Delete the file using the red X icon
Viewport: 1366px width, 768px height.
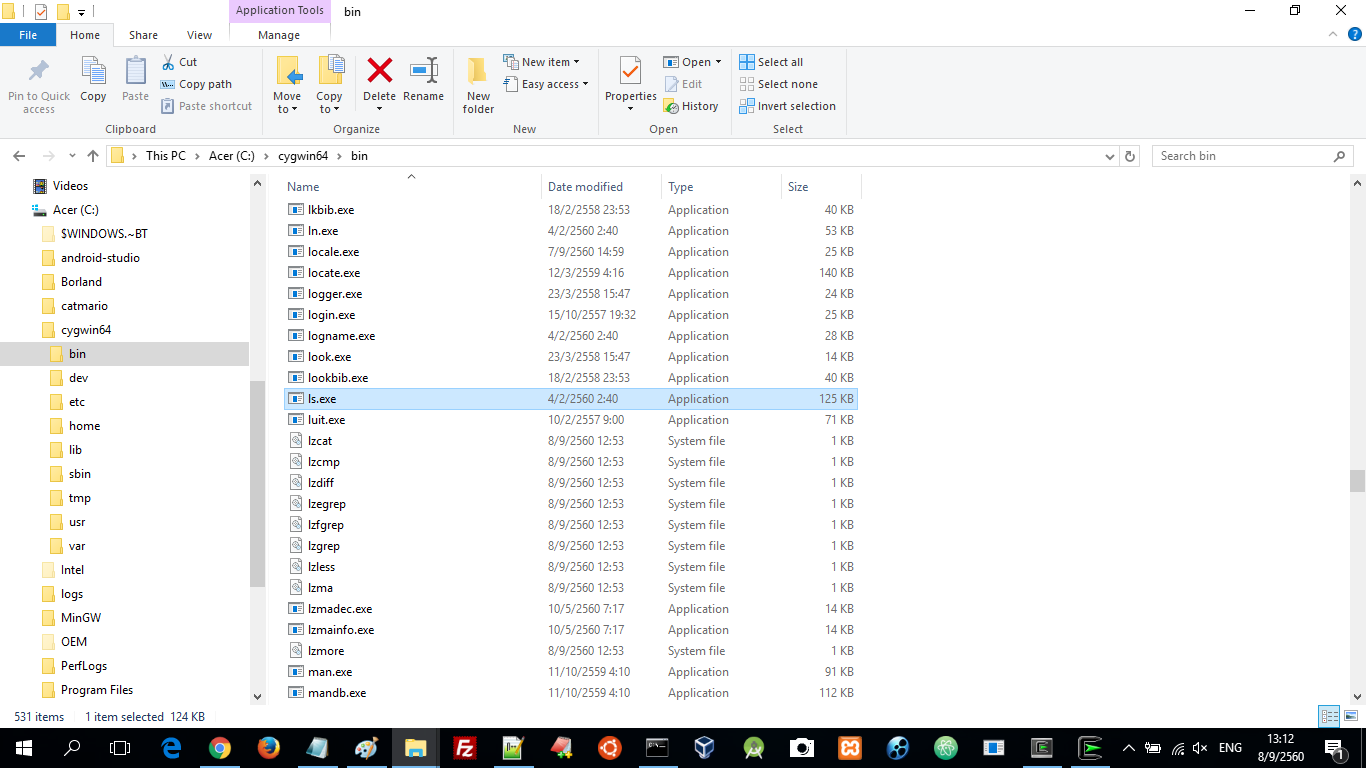(379, 70)
